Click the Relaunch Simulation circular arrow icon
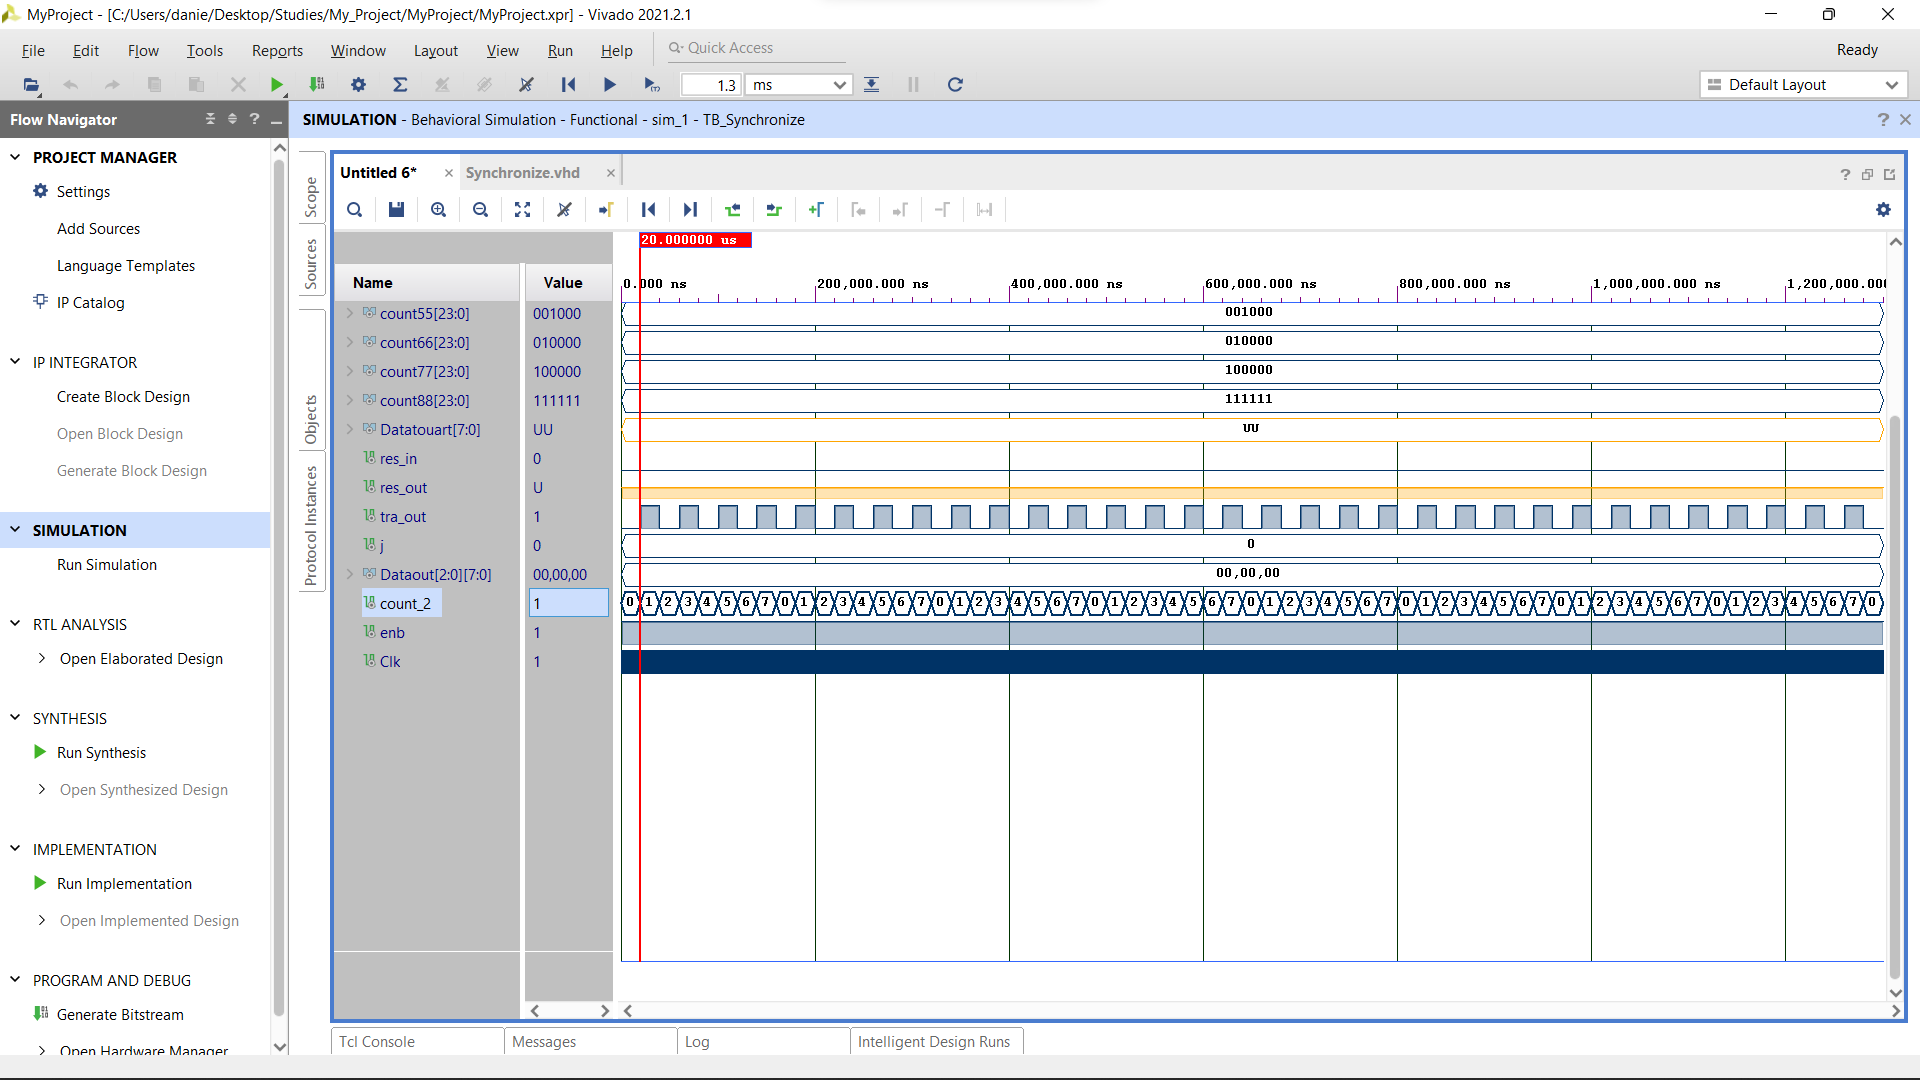This screenshot has width=1920, height=1080. click(955, 85)
